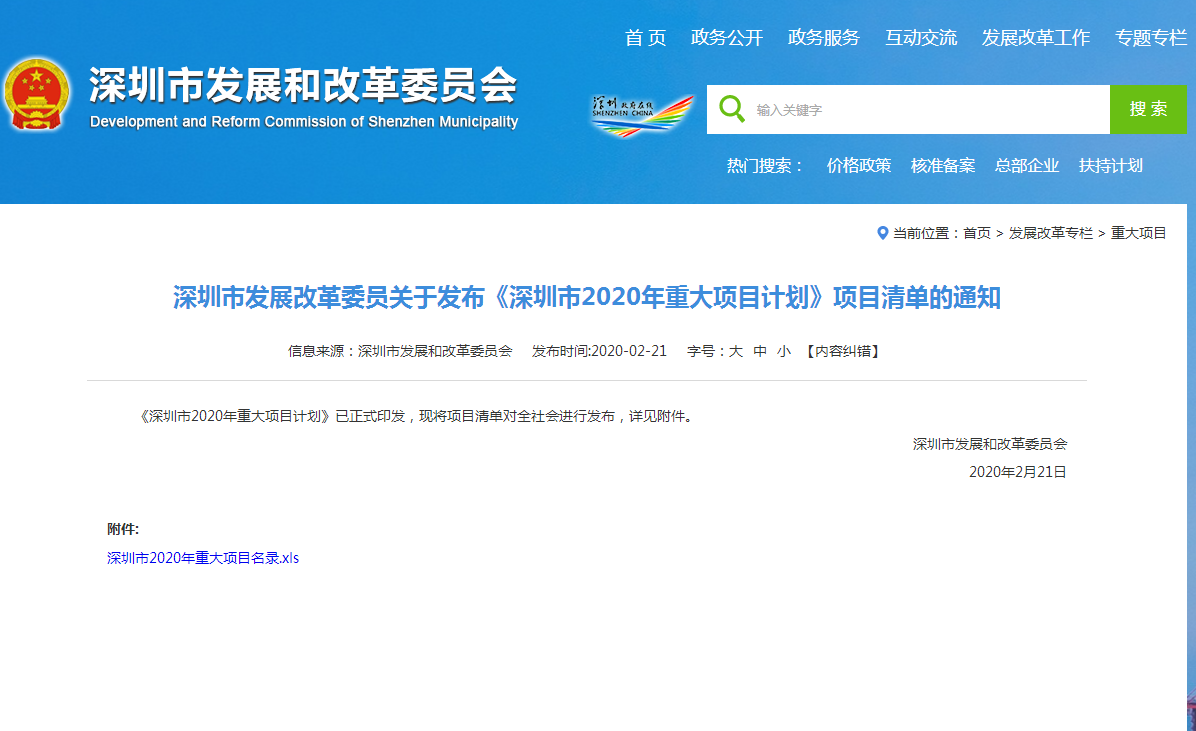Click the Shenzhen China rainbow logo
The height and width of the screenshot is (731, 1196).
(642, 113)
